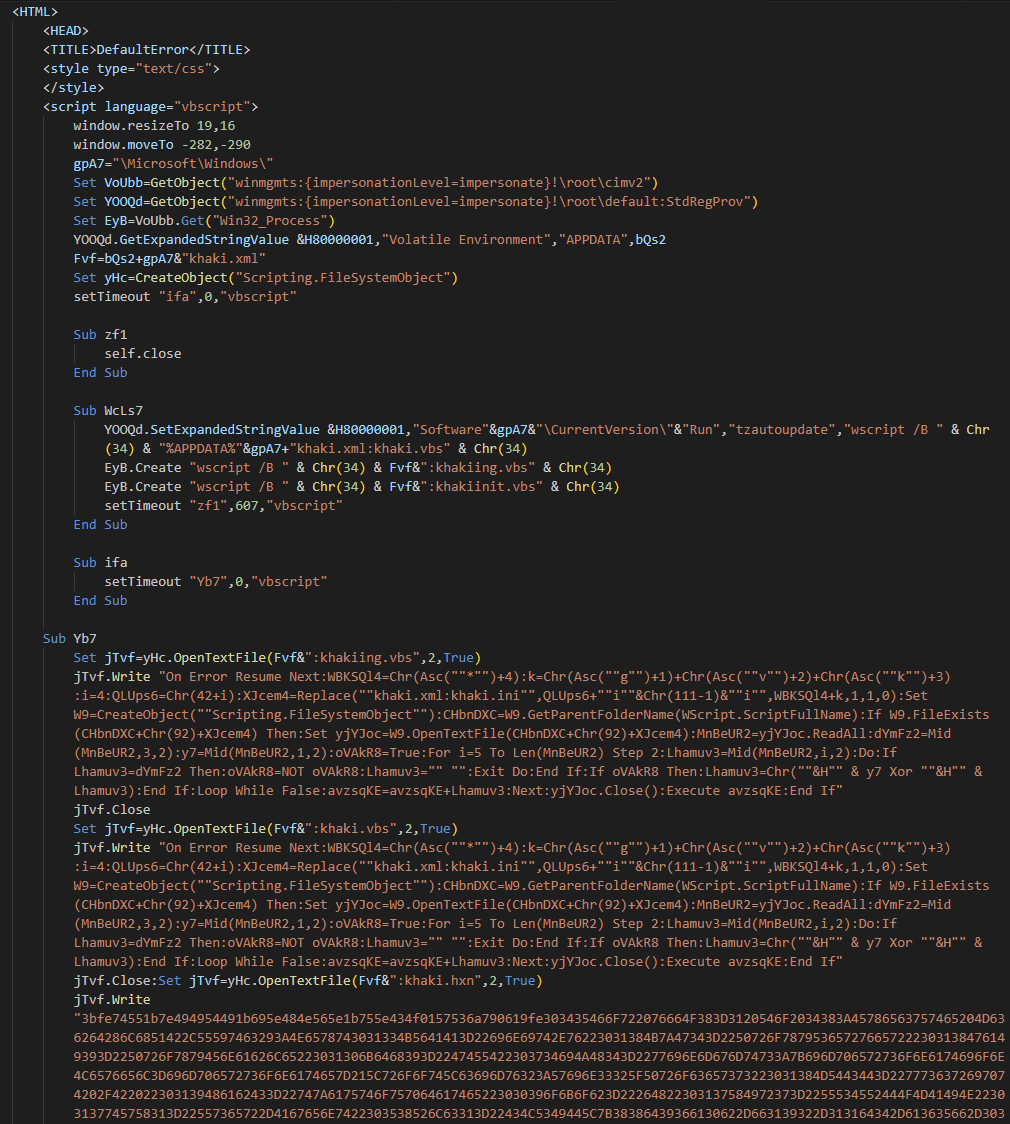Select the DefaultError title text
The height and width of the screenshot is (1124, 1010).
pos(143,49)
